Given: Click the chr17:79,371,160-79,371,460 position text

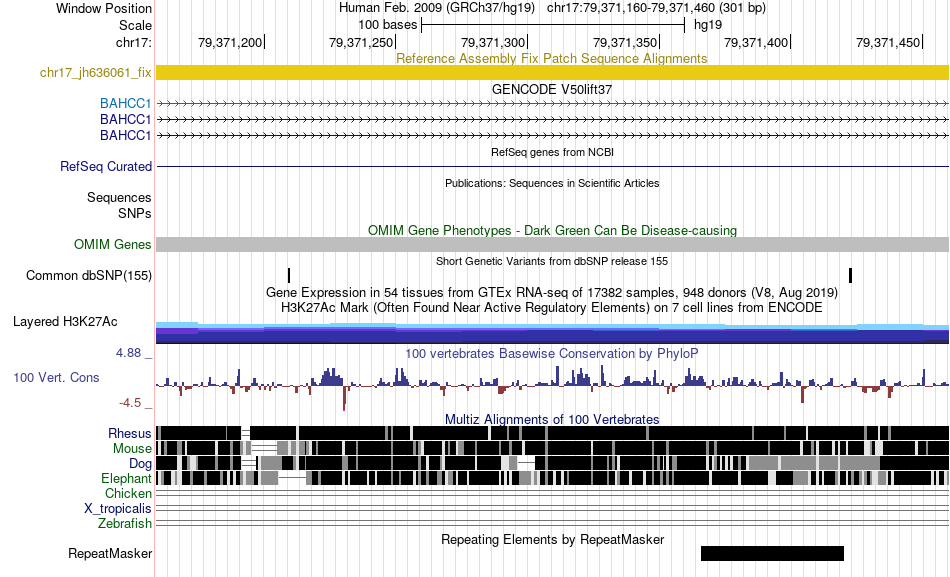Looking at the screenshot, I should coord(656,8).
